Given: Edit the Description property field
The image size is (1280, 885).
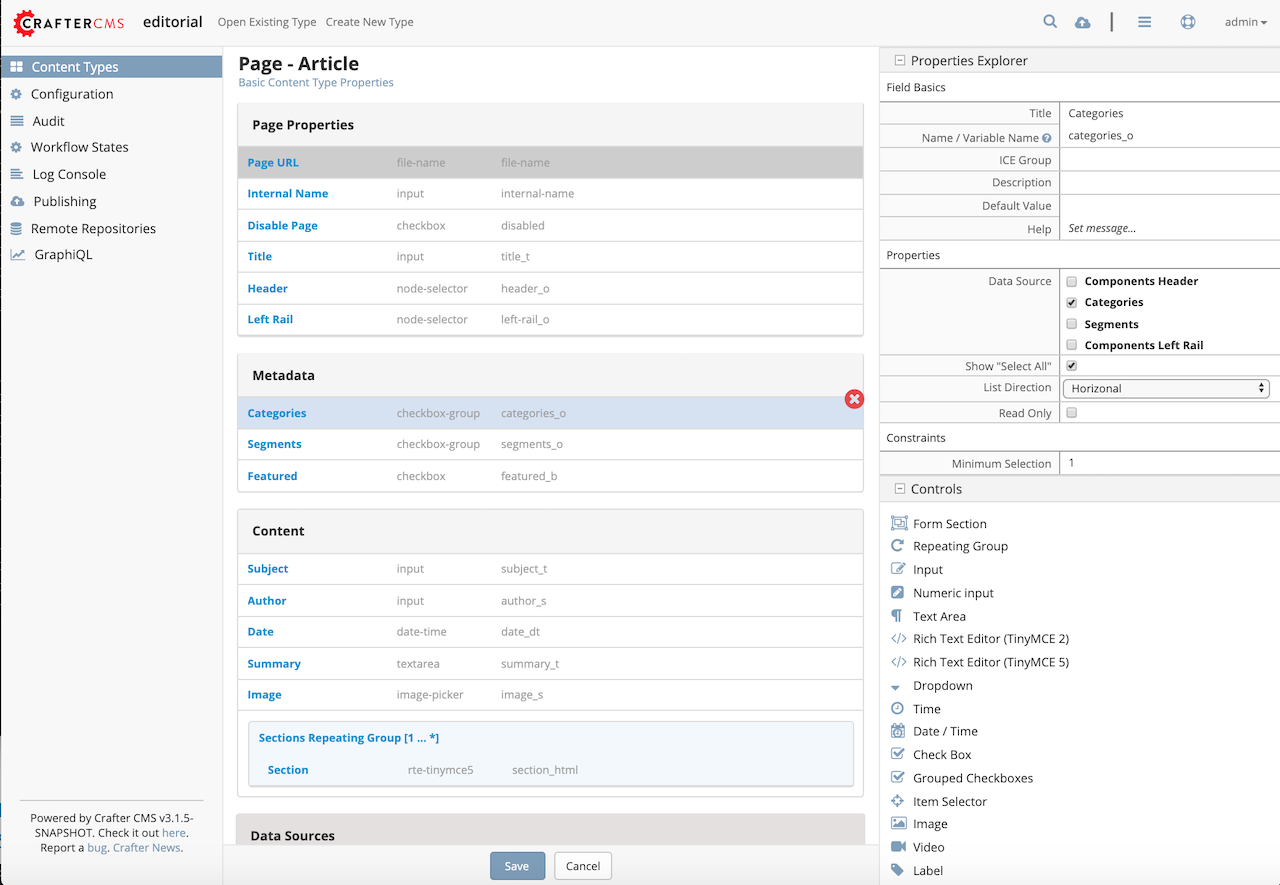Looking at the screenshot, I should [x=1170, y=183].
